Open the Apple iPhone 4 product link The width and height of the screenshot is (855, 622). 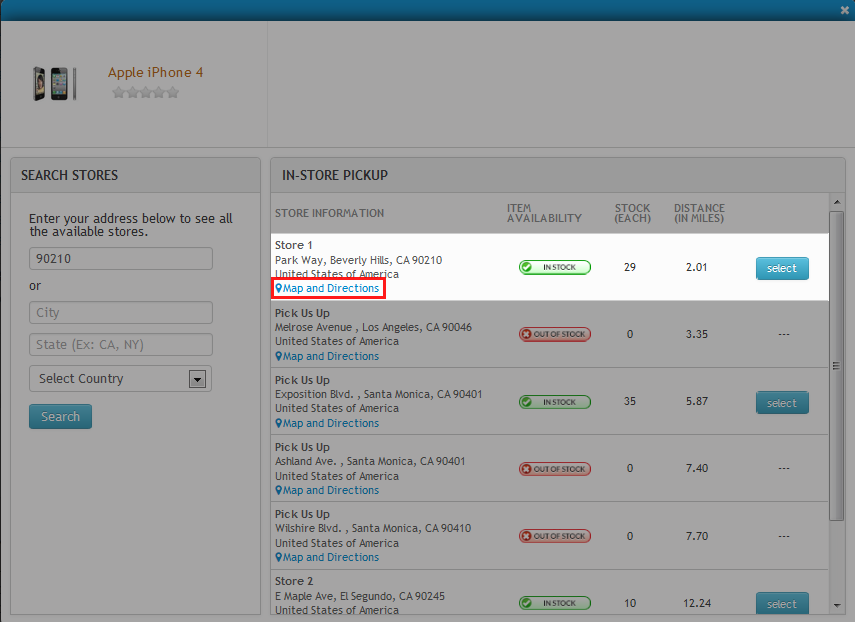155,73
